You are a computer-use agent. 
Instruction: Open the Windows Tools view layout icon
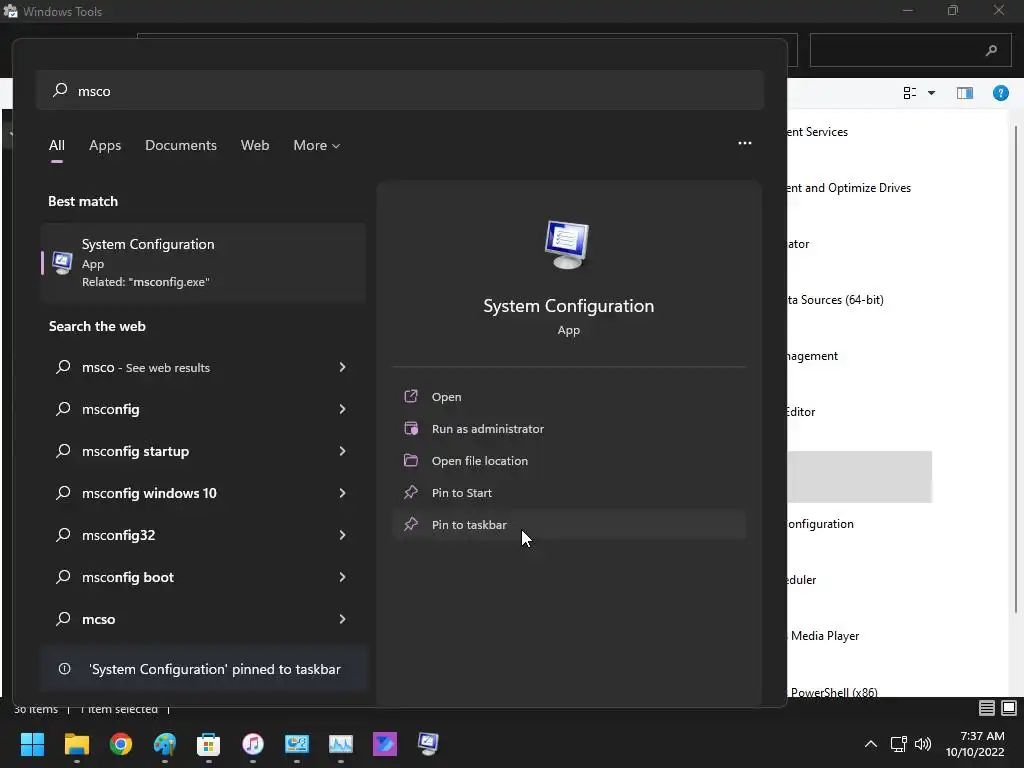[x=910, y=93]
